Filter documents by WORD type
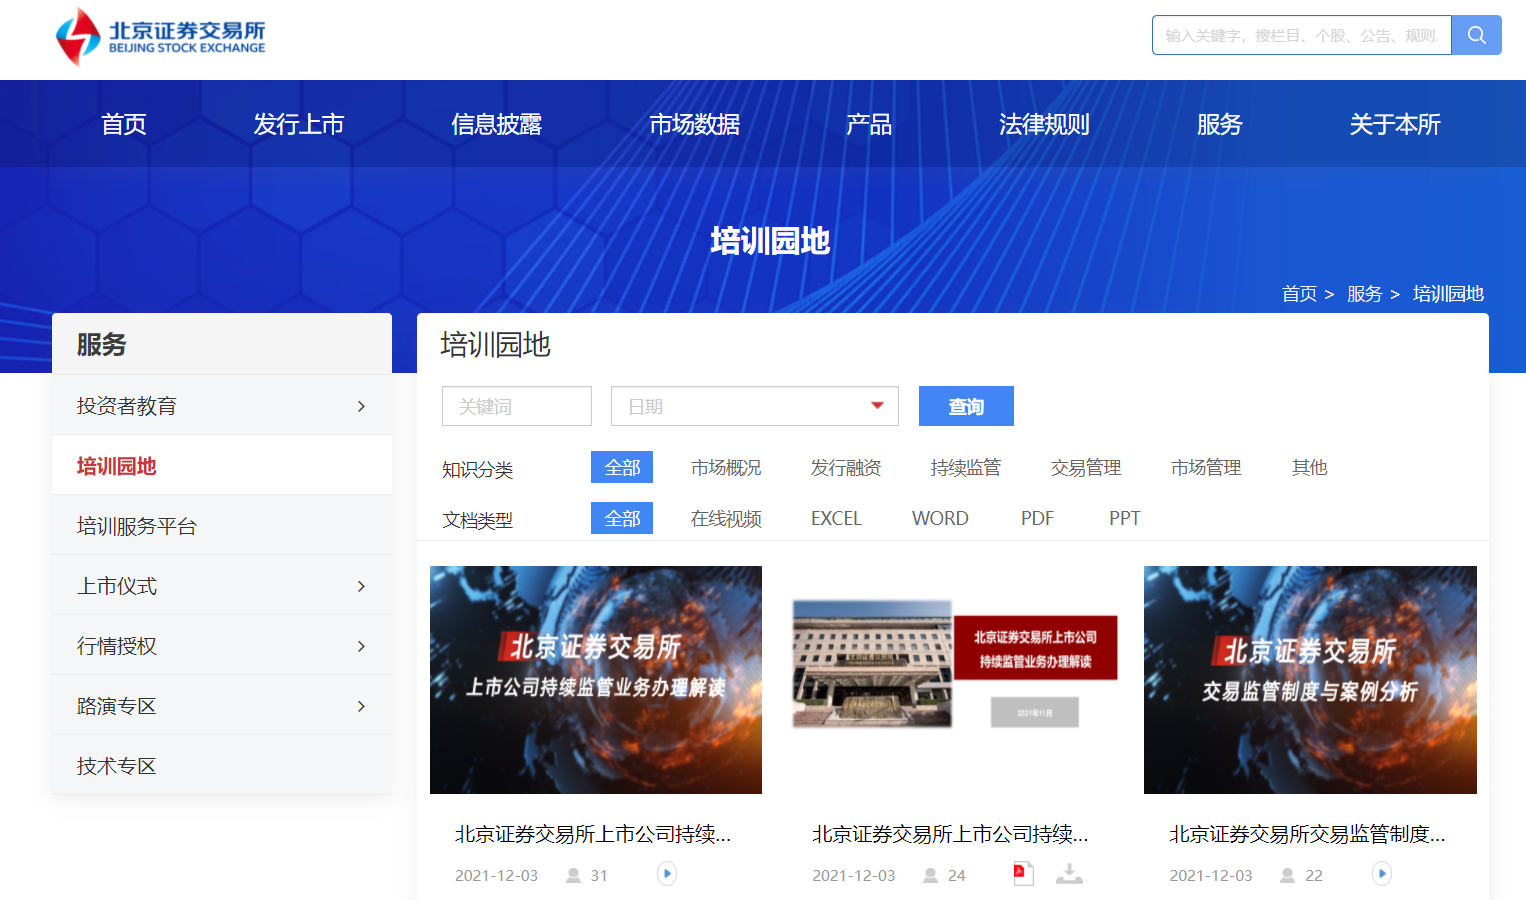The height and width of the screenshot is (900, 1526). (x=940, y=518)
